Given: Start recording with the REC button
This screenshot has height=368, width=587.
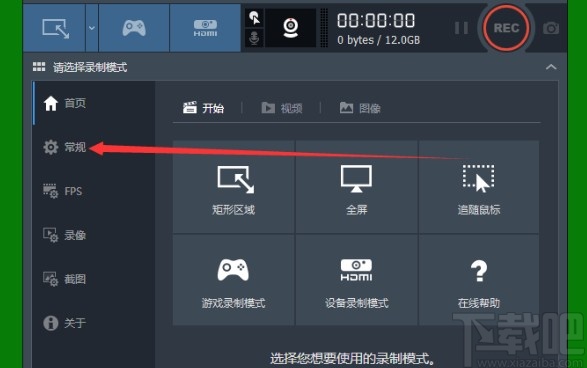Looking at the screenshot, I should pyautogui.click(x=506, y=28).
